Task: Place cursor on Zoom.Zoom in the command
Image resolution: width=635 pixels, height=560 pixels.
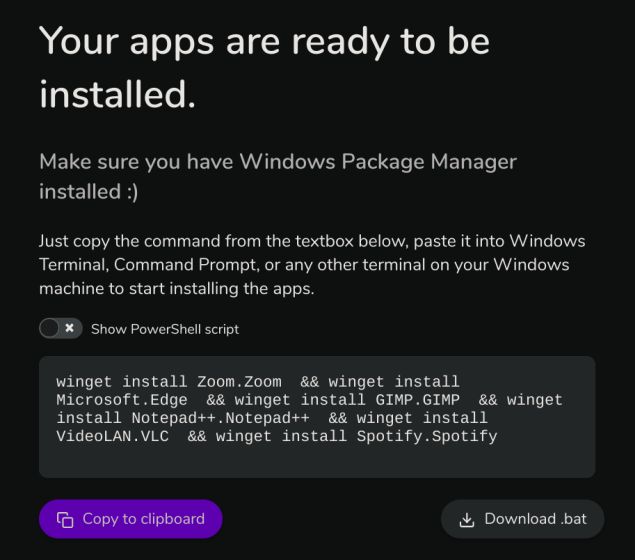Action: click(239, 382)
